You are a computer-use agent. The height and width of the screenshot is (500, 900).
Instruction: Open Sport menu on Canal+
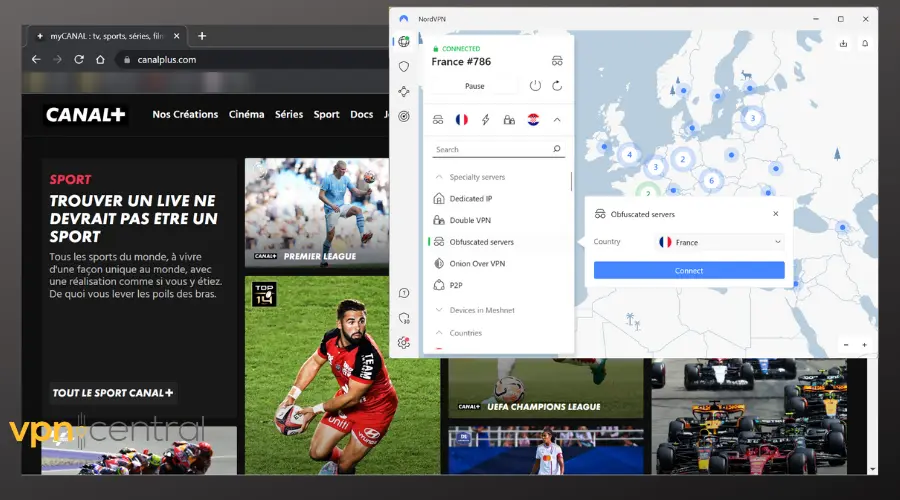[327, 114]
